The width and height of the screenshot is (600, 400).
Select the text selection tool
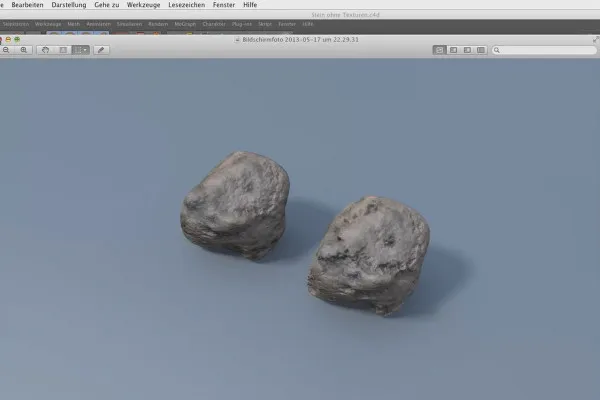63,50
